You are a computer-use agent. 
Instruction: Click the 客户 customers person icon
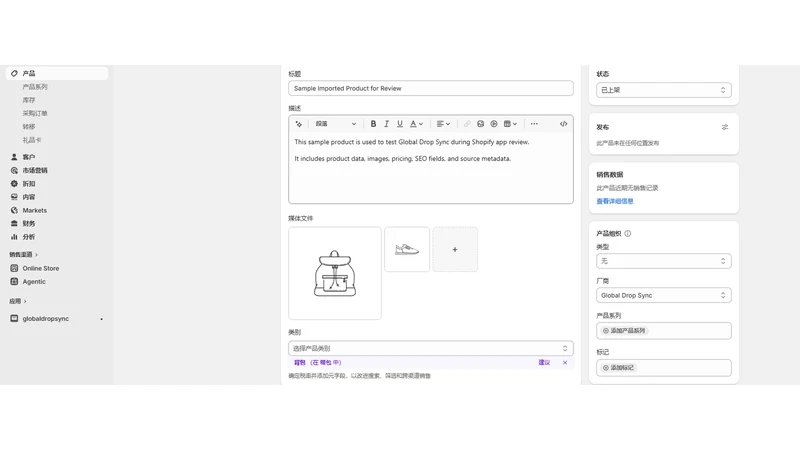[x=14, y=157]
